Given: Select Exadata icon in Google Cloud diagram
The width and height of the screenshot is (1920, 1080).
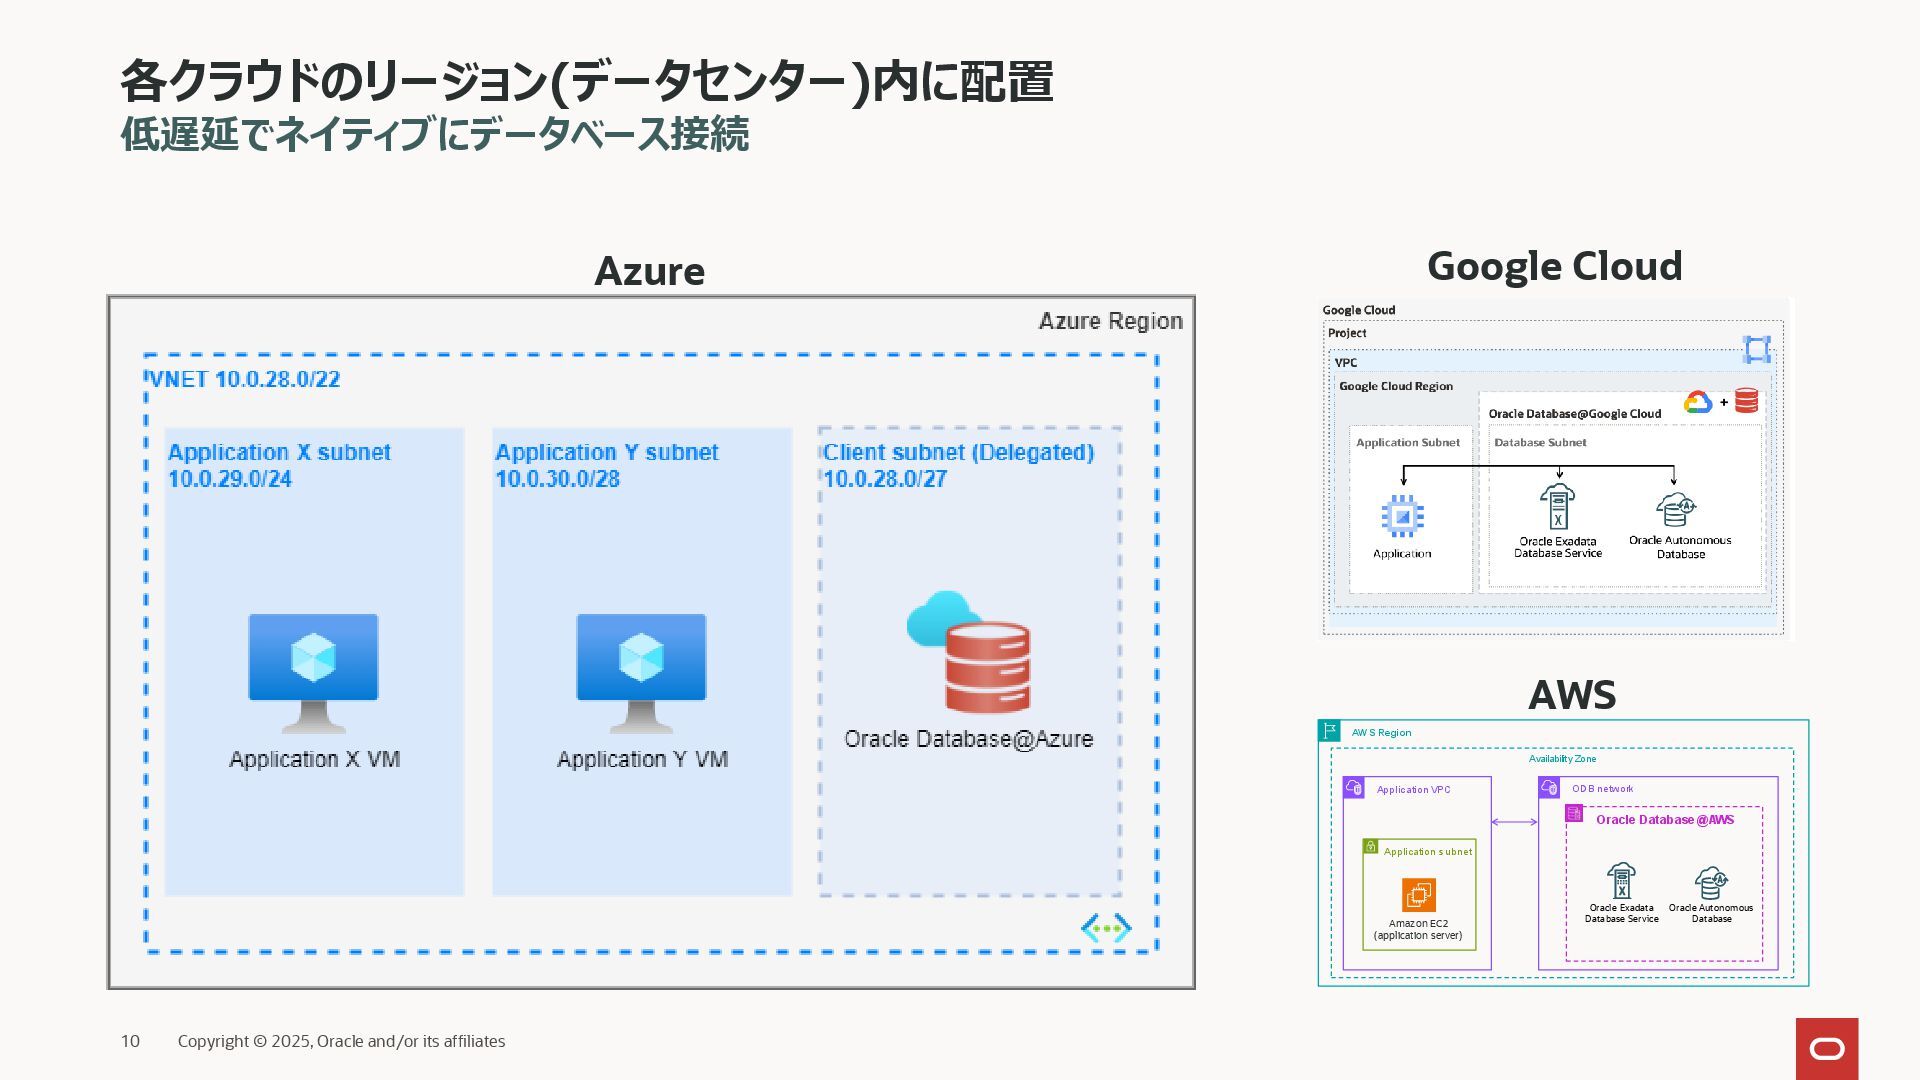Looking at the screenshot, I should click(x=1557, y=507).
